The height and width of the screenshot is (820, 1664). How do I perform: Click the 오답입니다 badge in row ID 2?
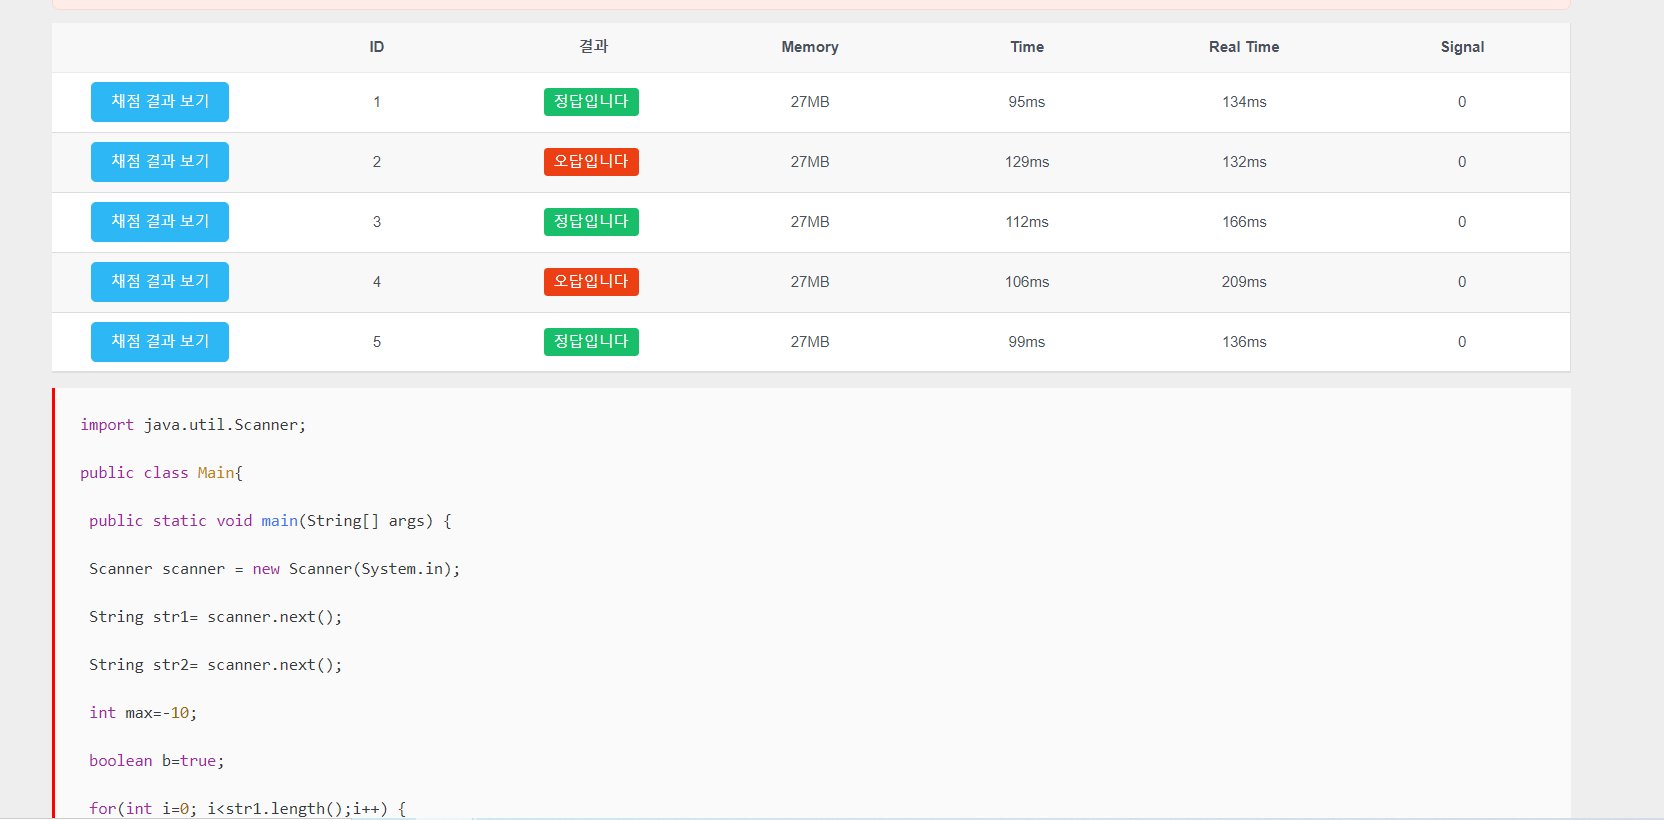click(591, 162)
